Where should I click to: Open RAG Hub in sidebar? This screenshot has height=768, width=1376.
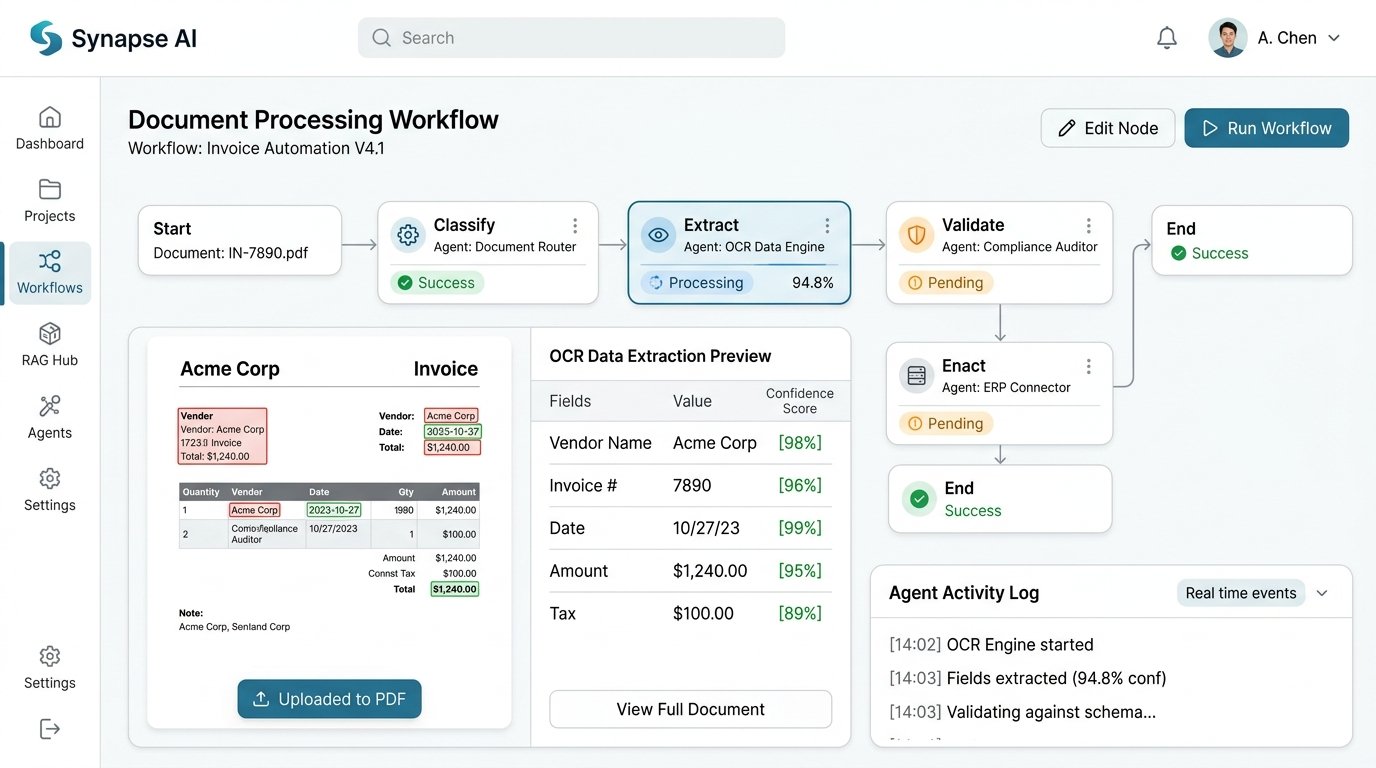tap(50, 345)
